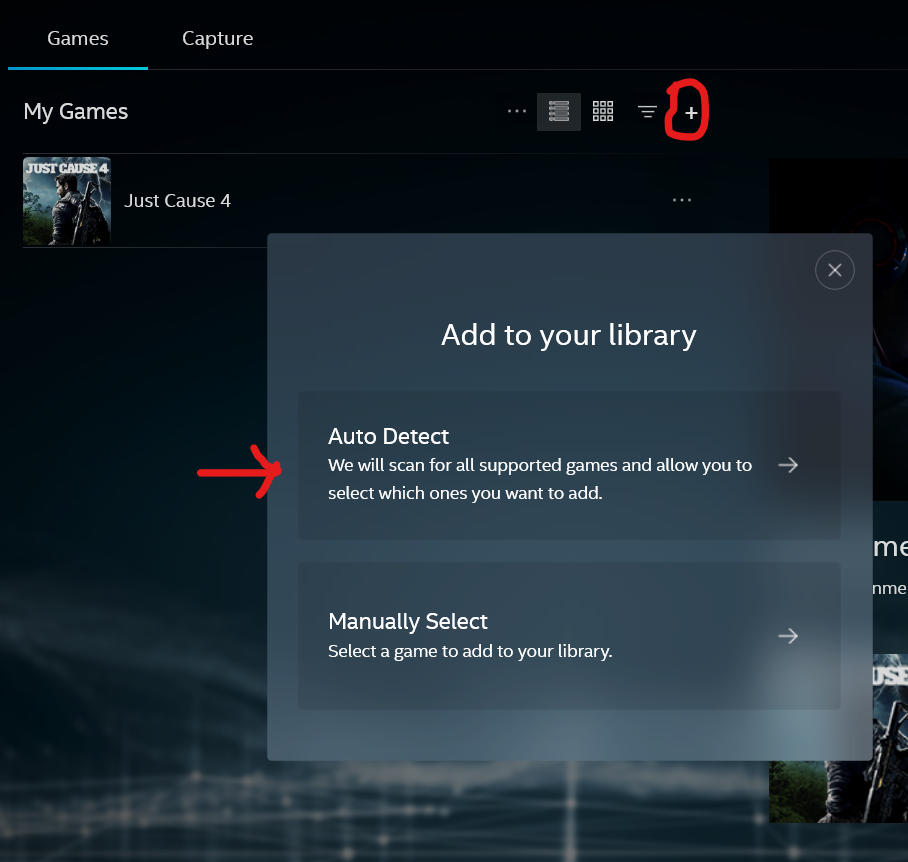Select the Games tab
Viewport: 908px width, 862px height.
tap(77, 38)
